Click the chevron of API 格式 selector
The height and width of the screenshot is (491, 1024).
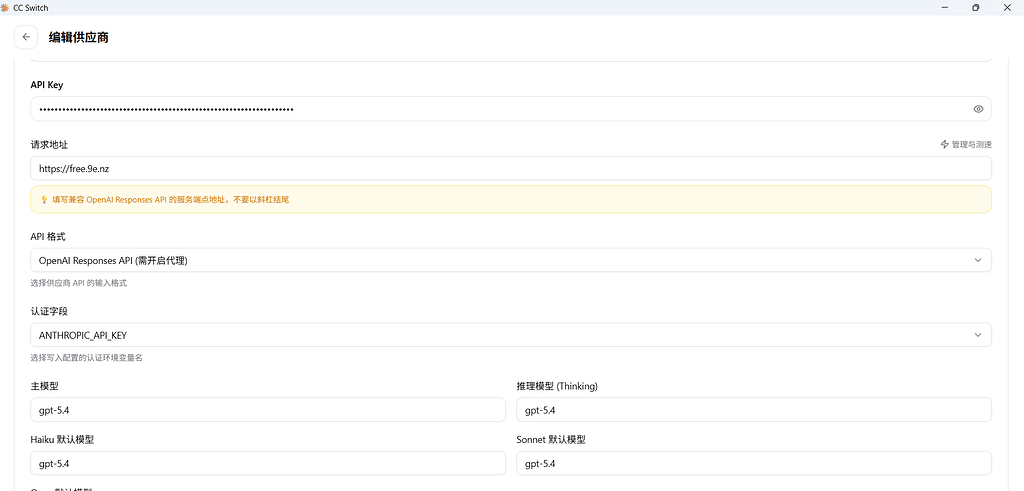coord(978,260)
